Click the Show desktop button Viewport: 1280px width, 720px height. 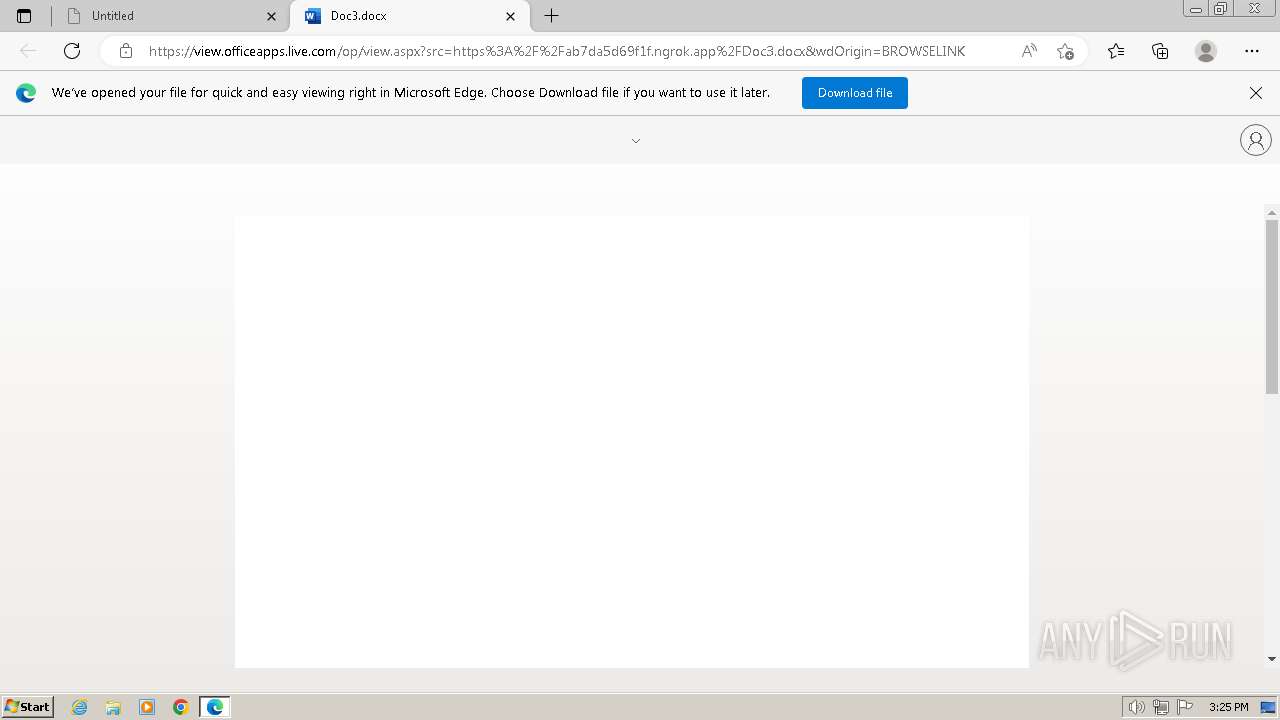1269,707
